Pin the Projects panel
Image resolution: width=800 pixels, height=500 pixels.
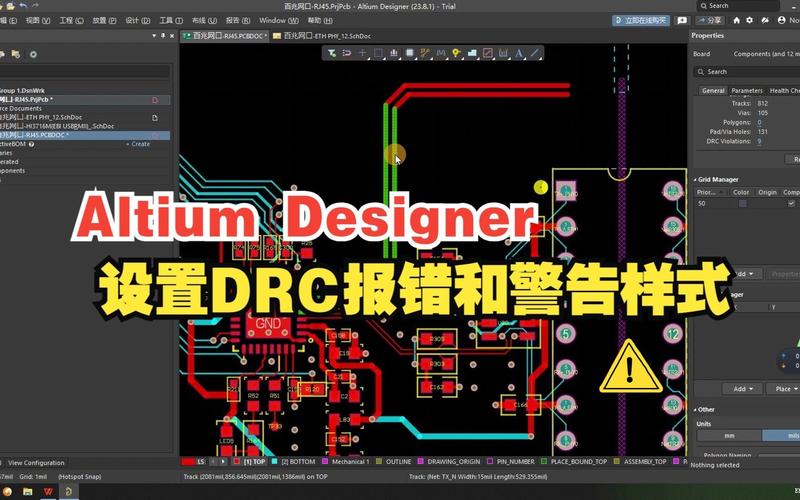tap(163, 36)
